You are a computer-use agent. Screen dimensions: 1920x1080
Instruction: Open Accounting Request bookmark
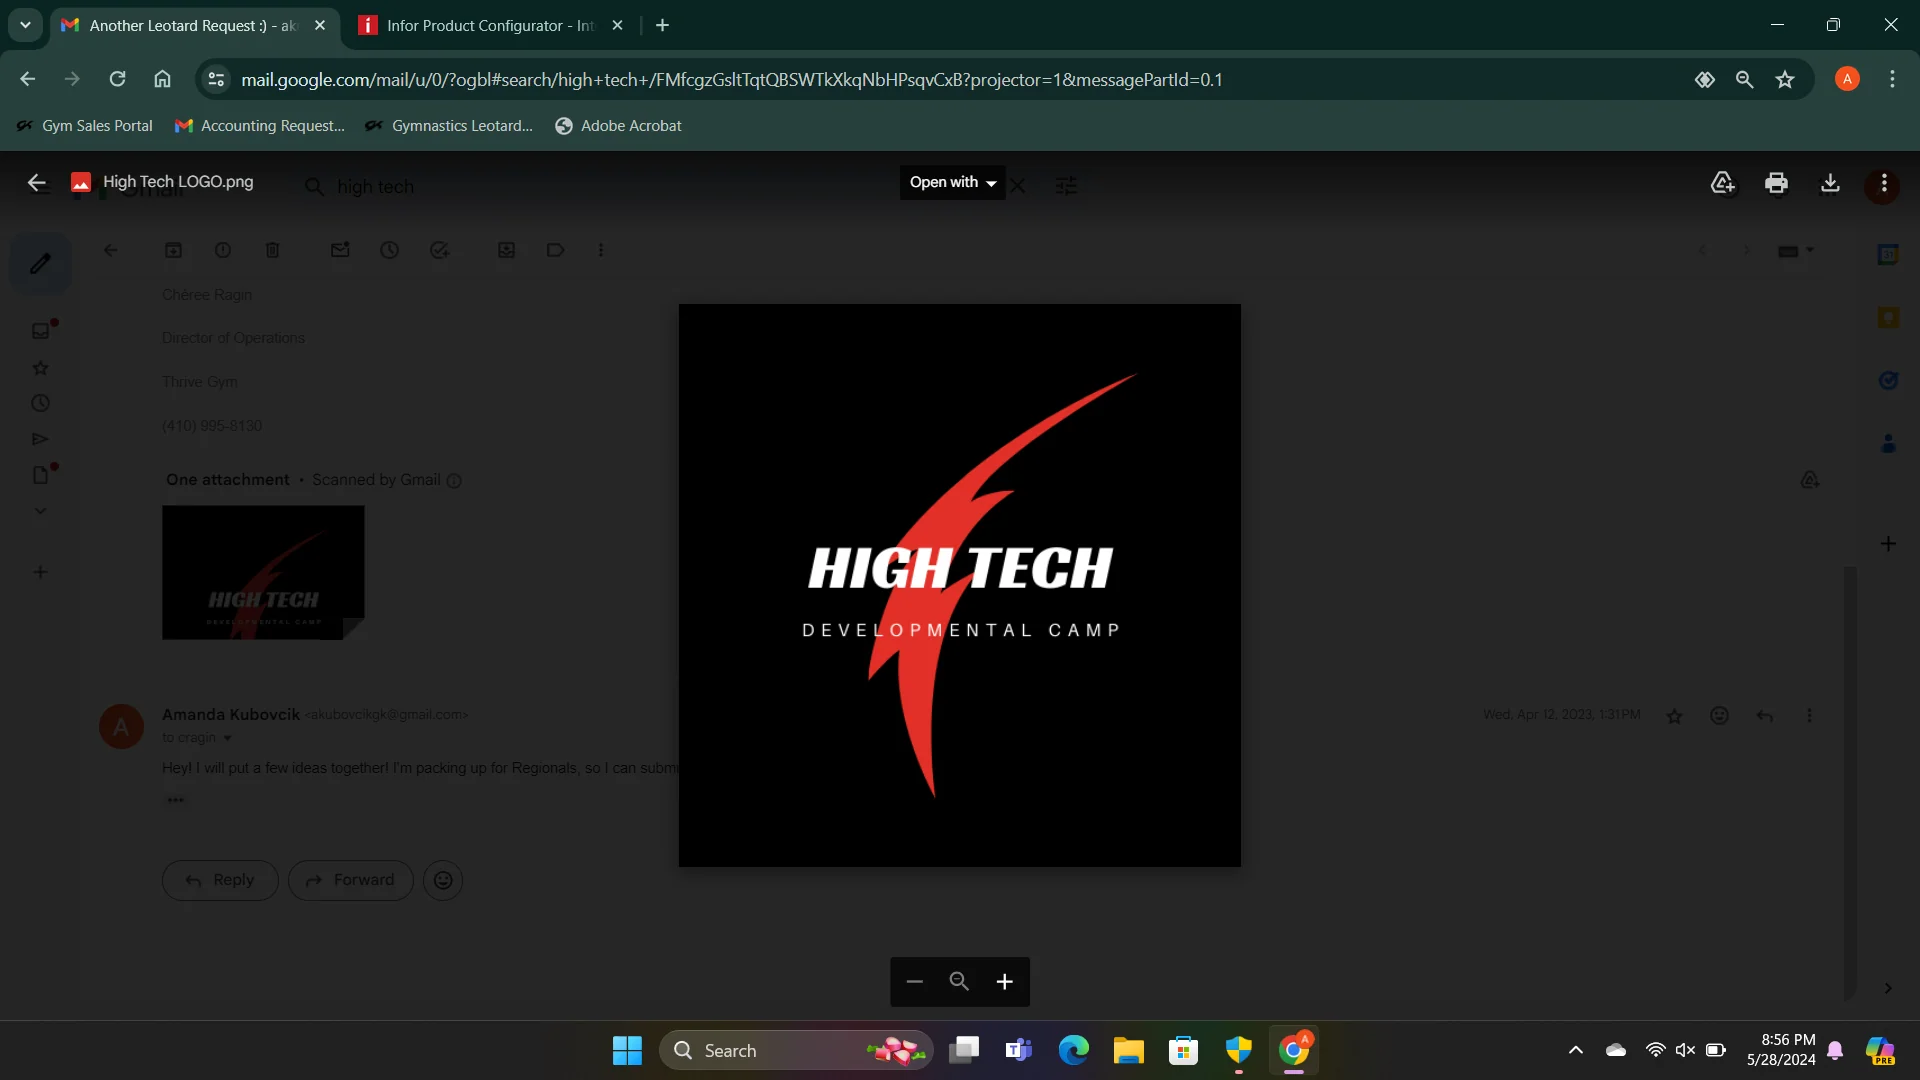[260, 126]
